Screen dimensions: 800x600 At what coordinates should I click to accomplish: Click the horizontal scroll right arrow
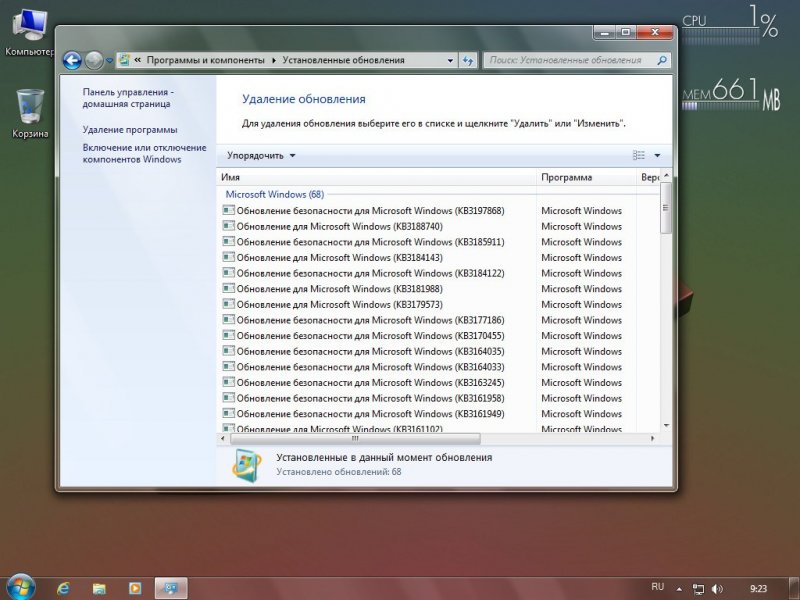[x=653, y=438]
